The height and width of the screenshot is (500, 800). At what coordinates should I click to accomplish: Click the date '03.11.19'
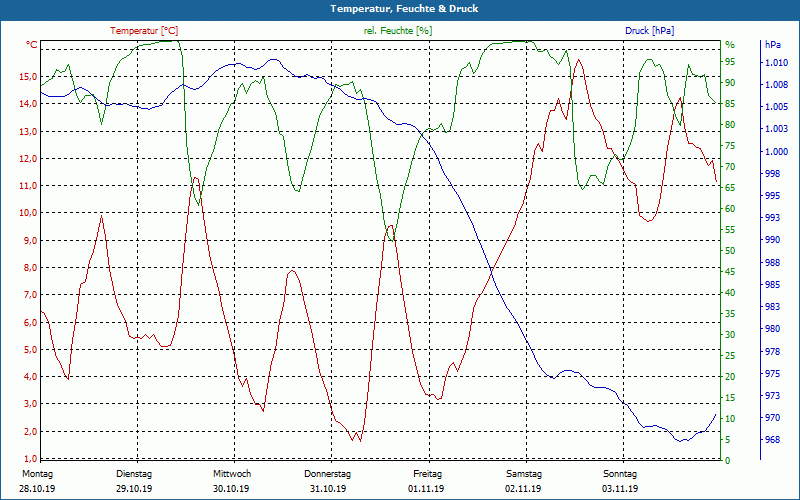[620, 489]
